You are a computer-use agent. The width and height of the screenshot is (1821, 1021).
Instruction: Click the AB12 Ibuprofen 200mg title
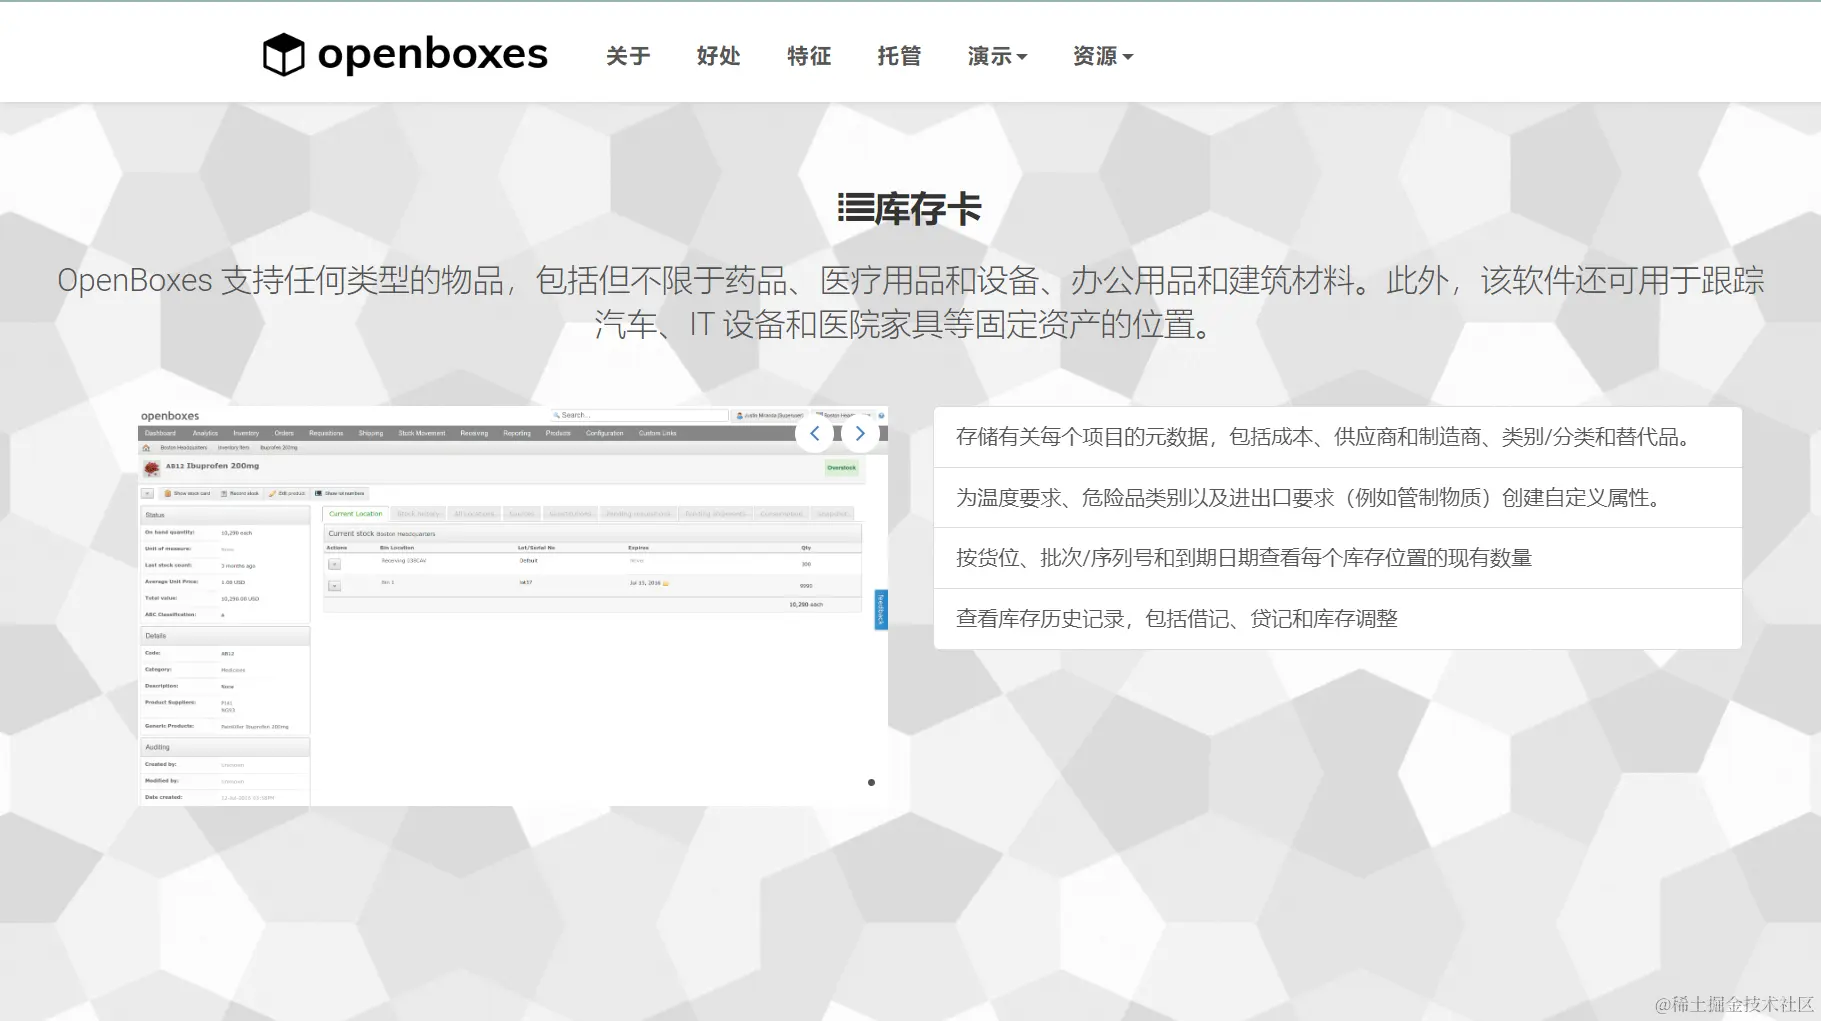(x=212, y=466)
